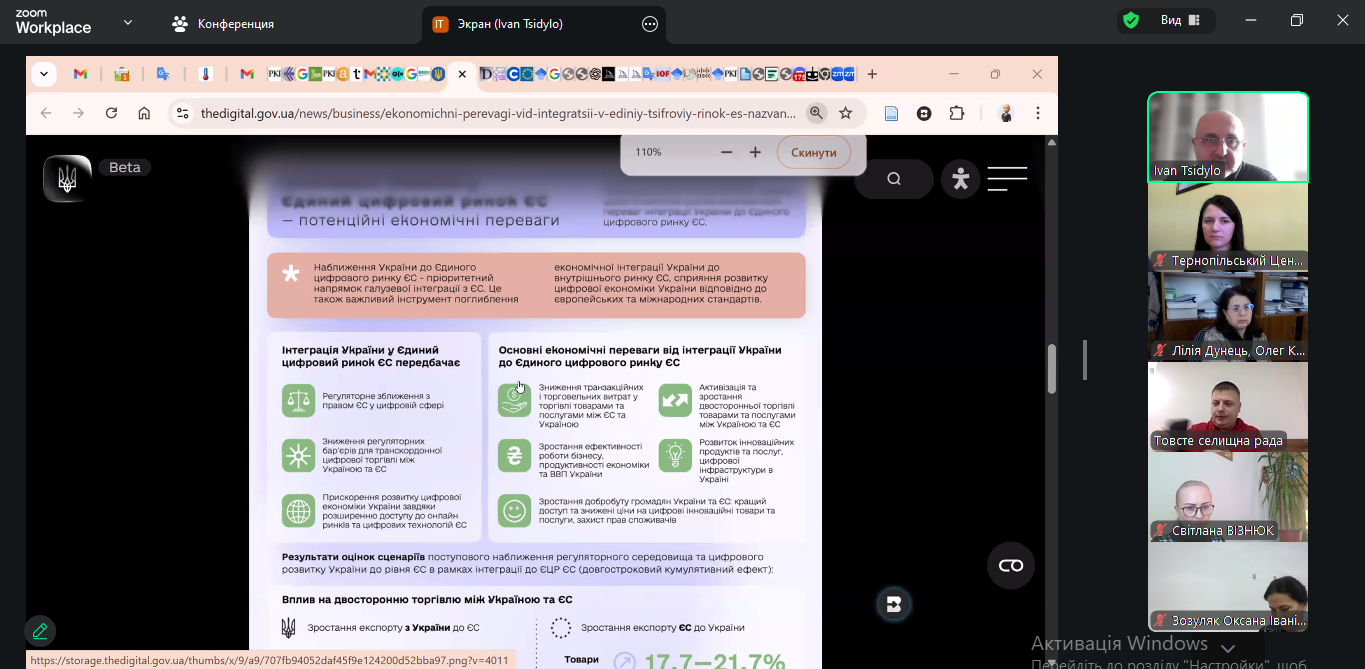The image size is (1365, 669).
Task: Switch to the Конференция tab
Action: [224, 24]
